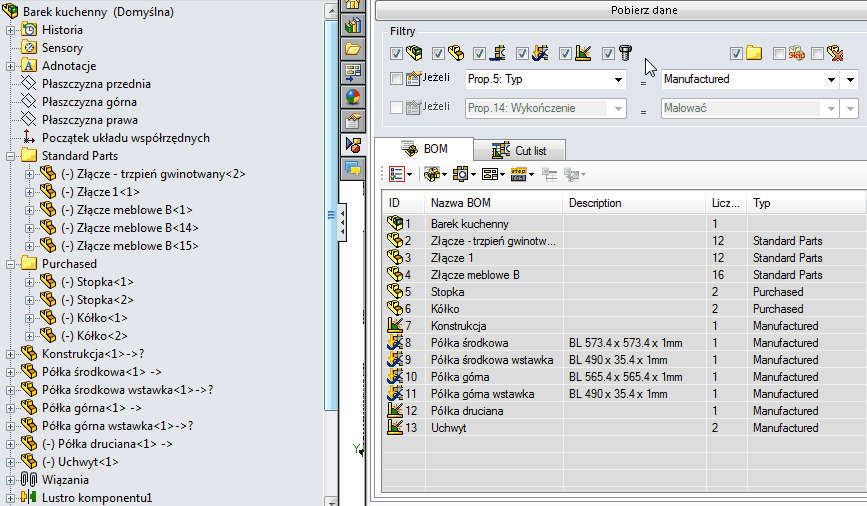
Task: Switch to the BOM tab
Action: click(424, 149)
